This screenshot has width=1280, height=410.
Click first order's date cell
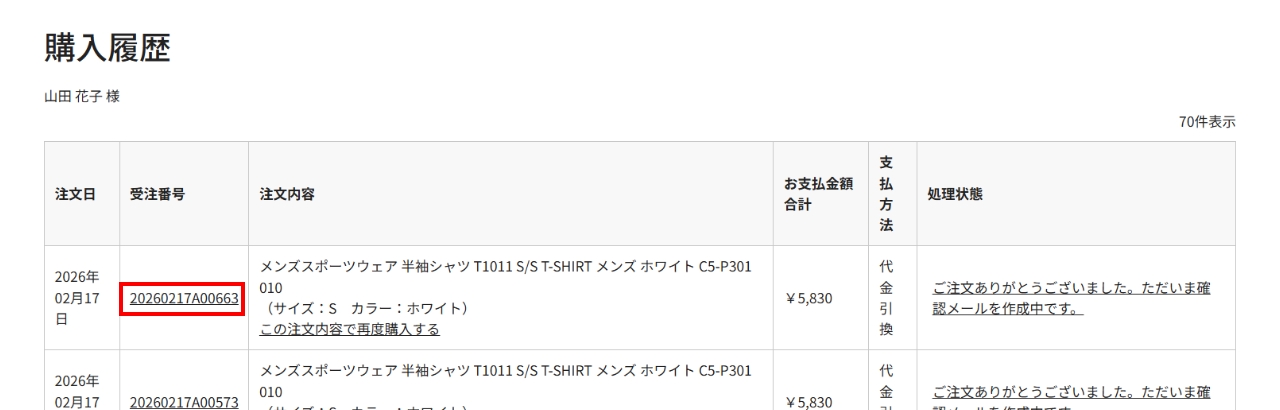(x=77, y=298)
